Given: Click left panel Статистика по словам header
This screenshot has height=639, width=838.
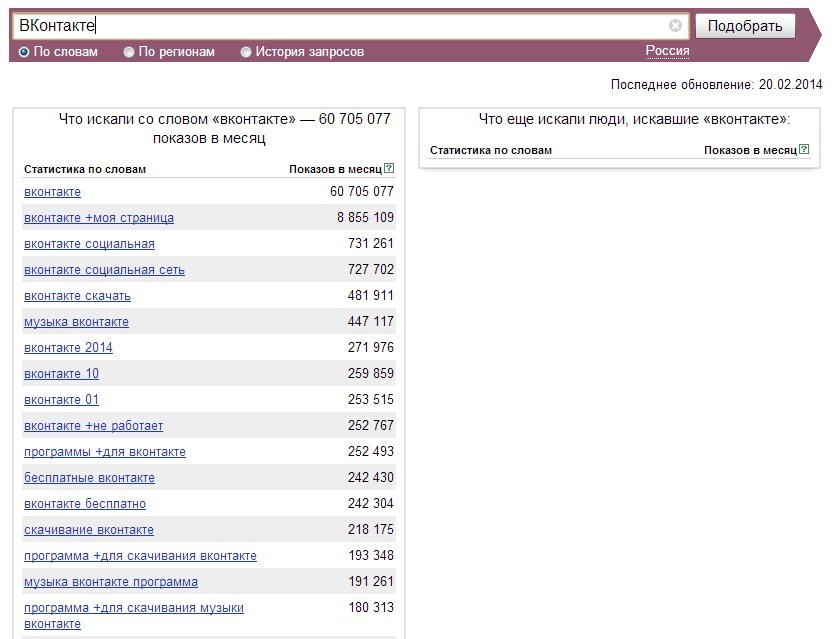Looking at the screenshot, I should coord(85,169).
